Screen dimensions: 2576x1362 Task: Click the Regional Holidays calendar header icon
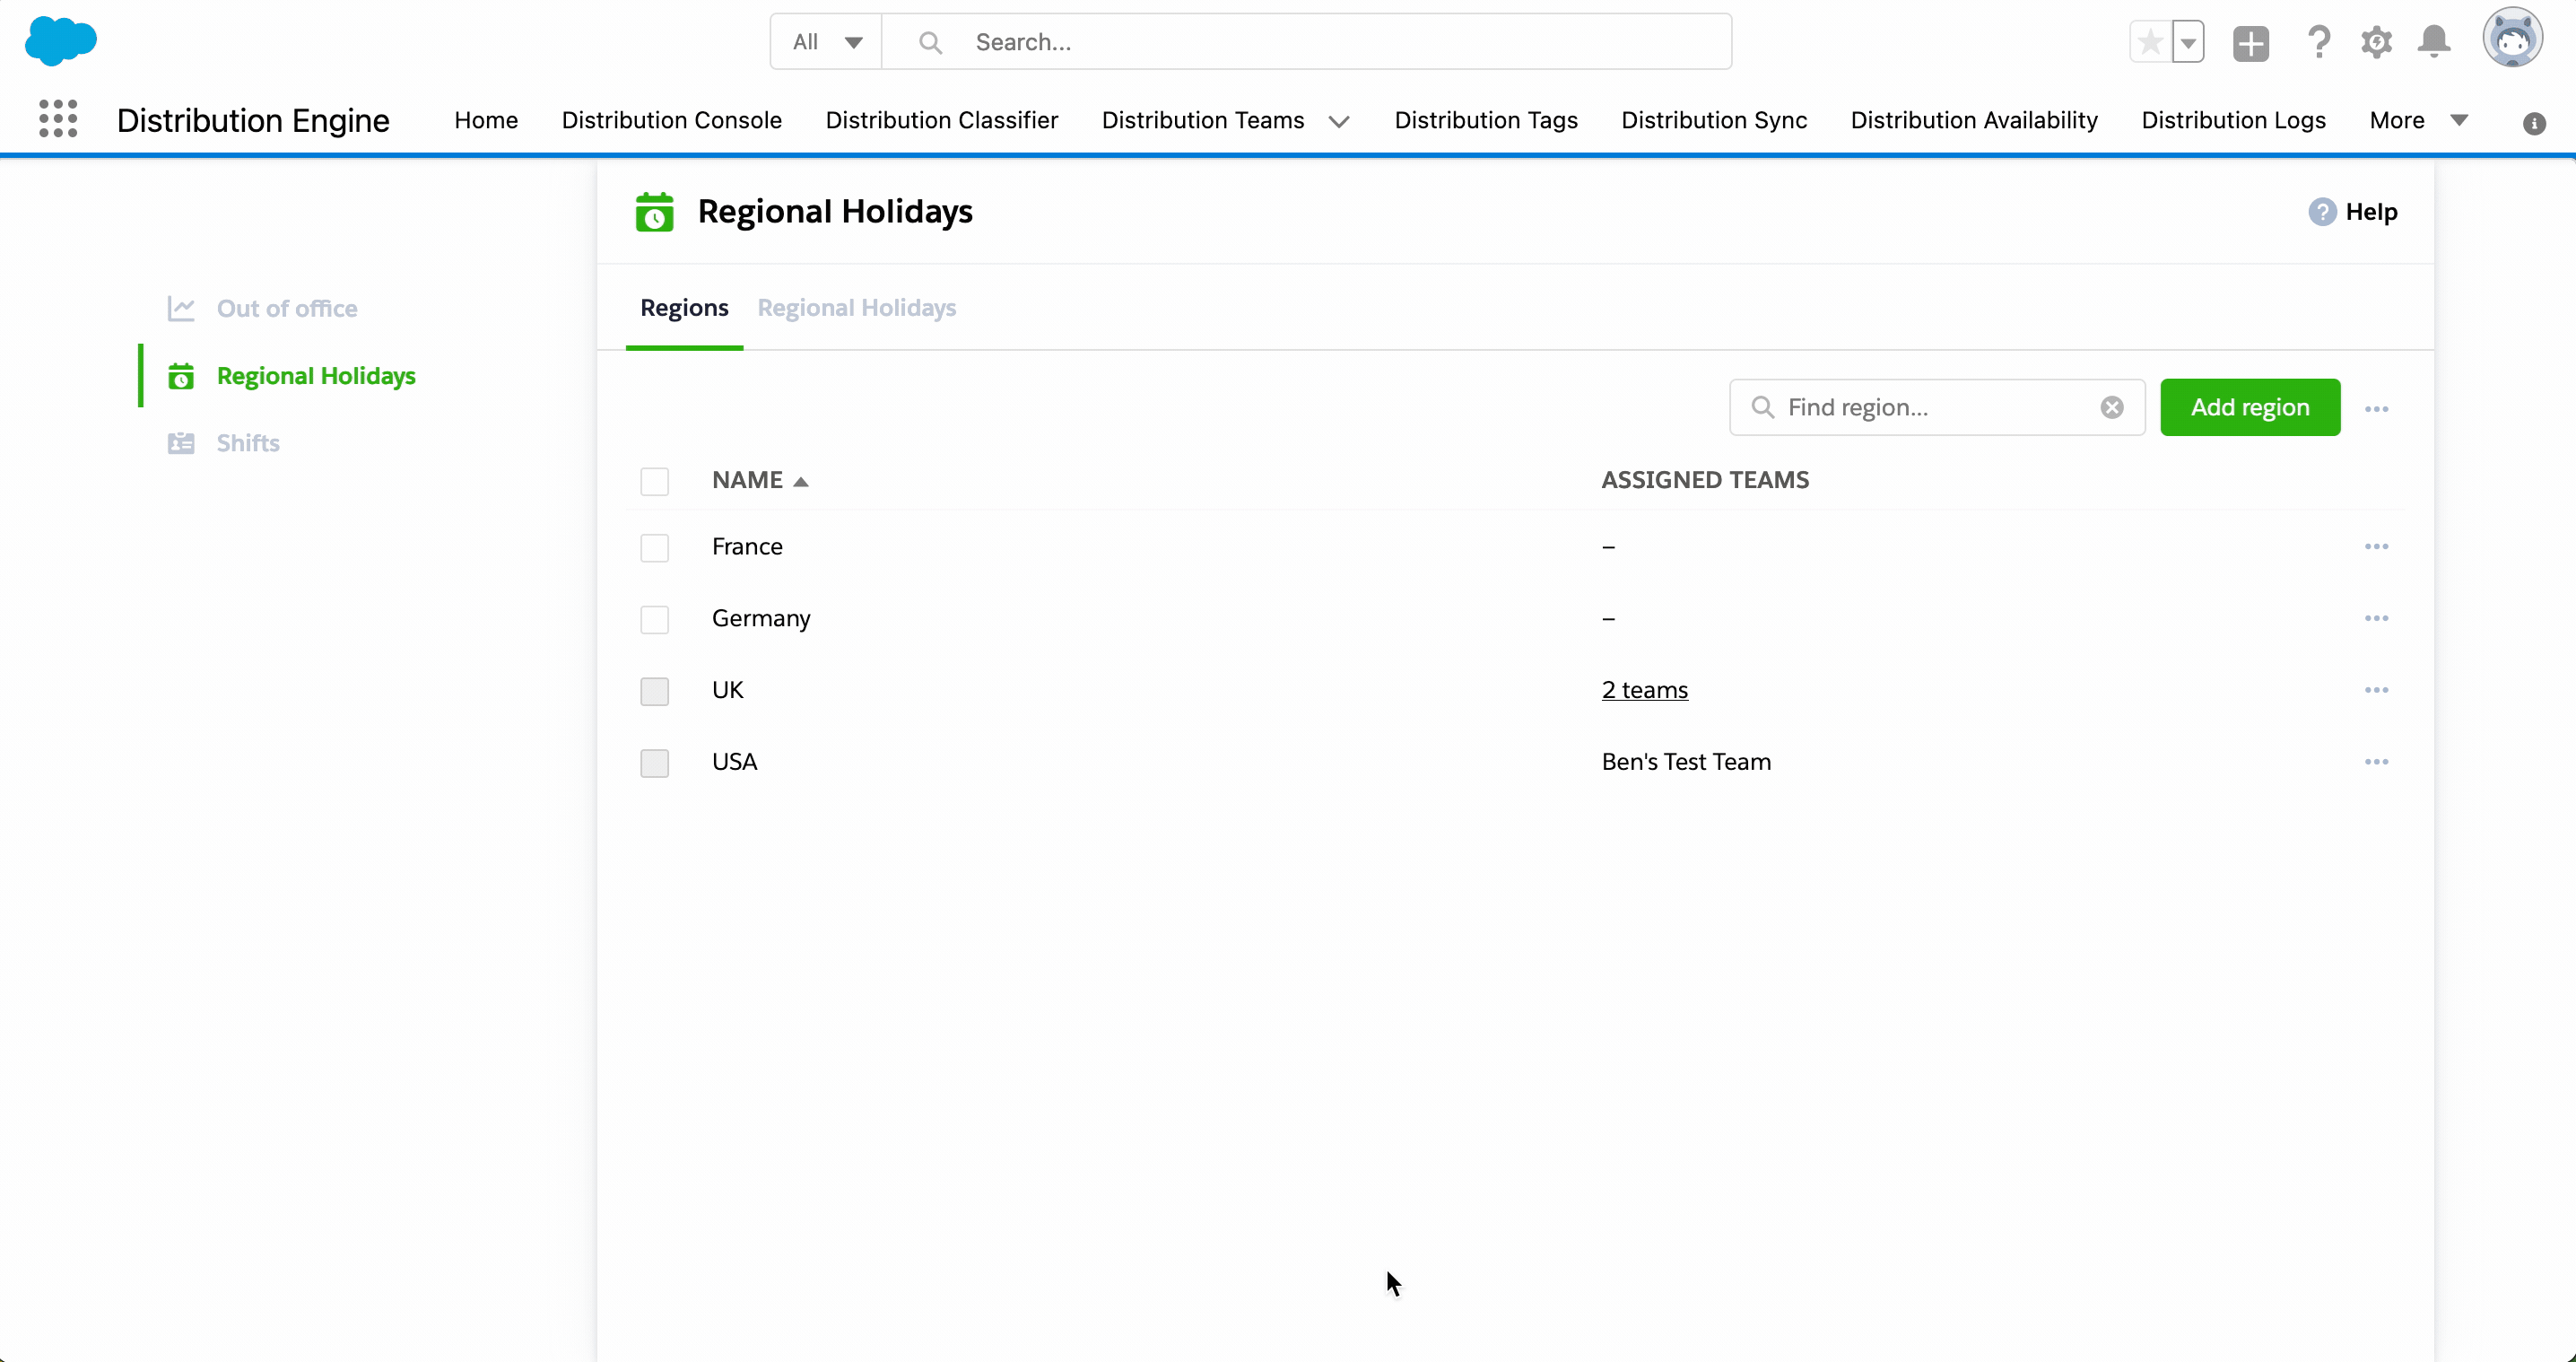(655, 212)
